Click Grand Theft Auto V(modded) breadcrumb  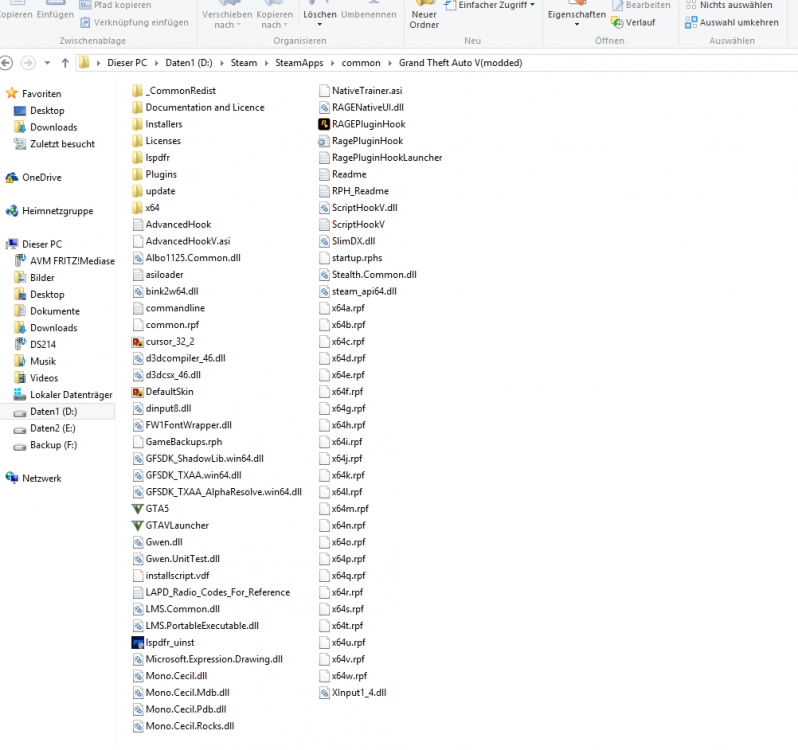461,63
